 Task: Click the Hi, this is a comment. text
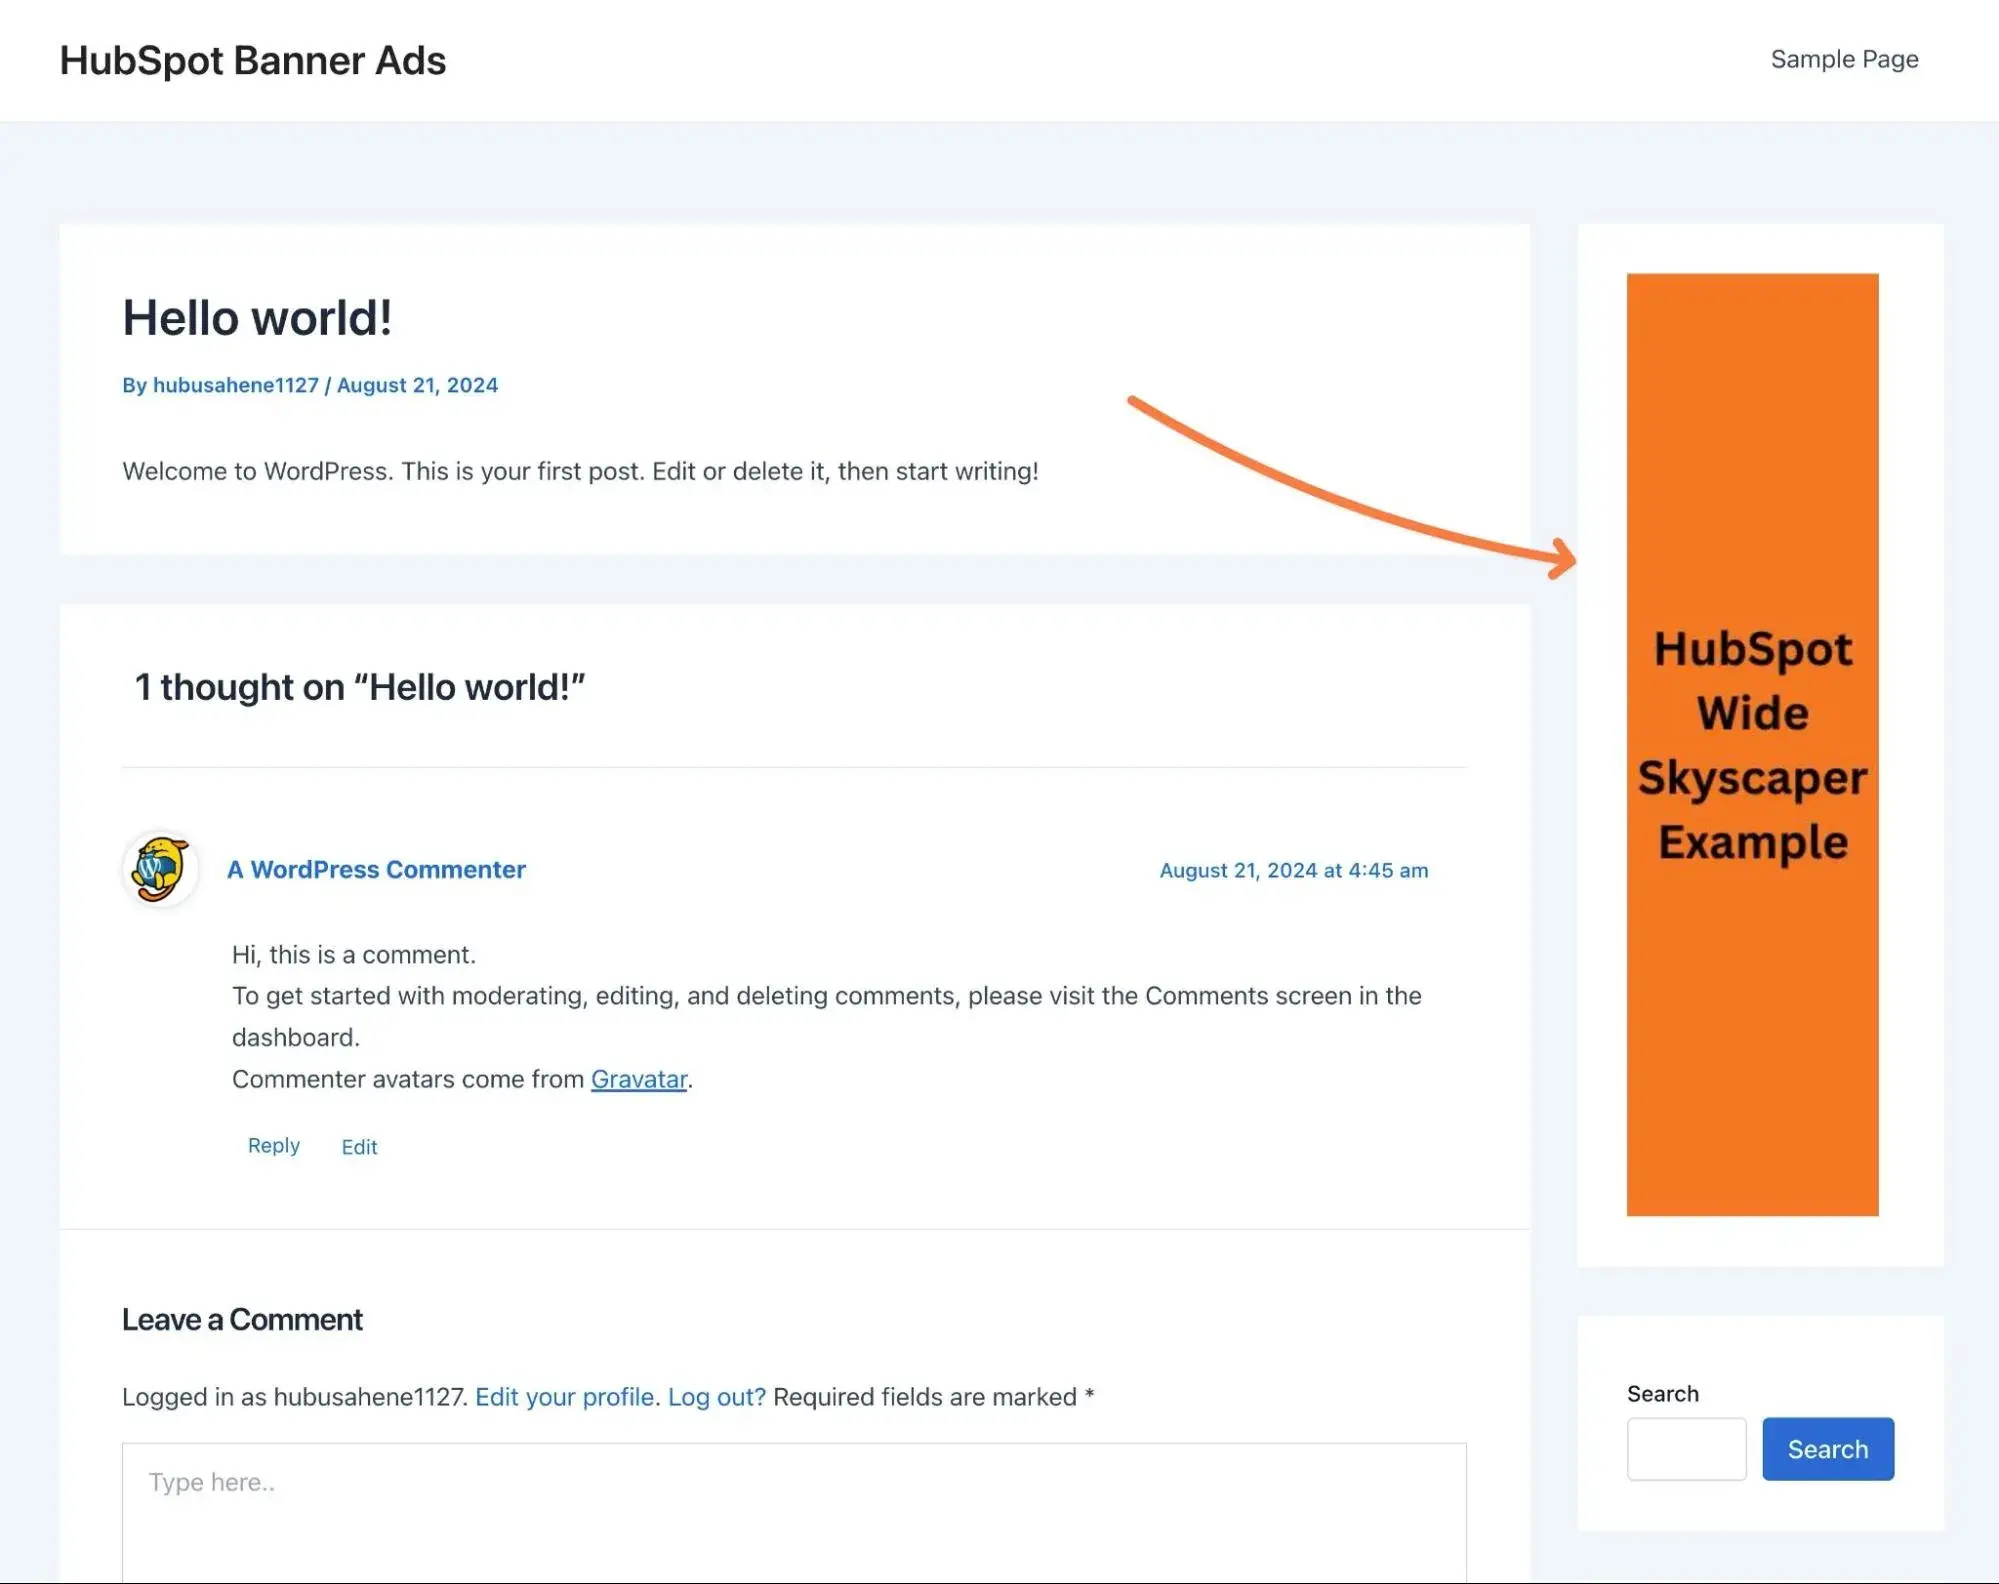click(354, 954)
